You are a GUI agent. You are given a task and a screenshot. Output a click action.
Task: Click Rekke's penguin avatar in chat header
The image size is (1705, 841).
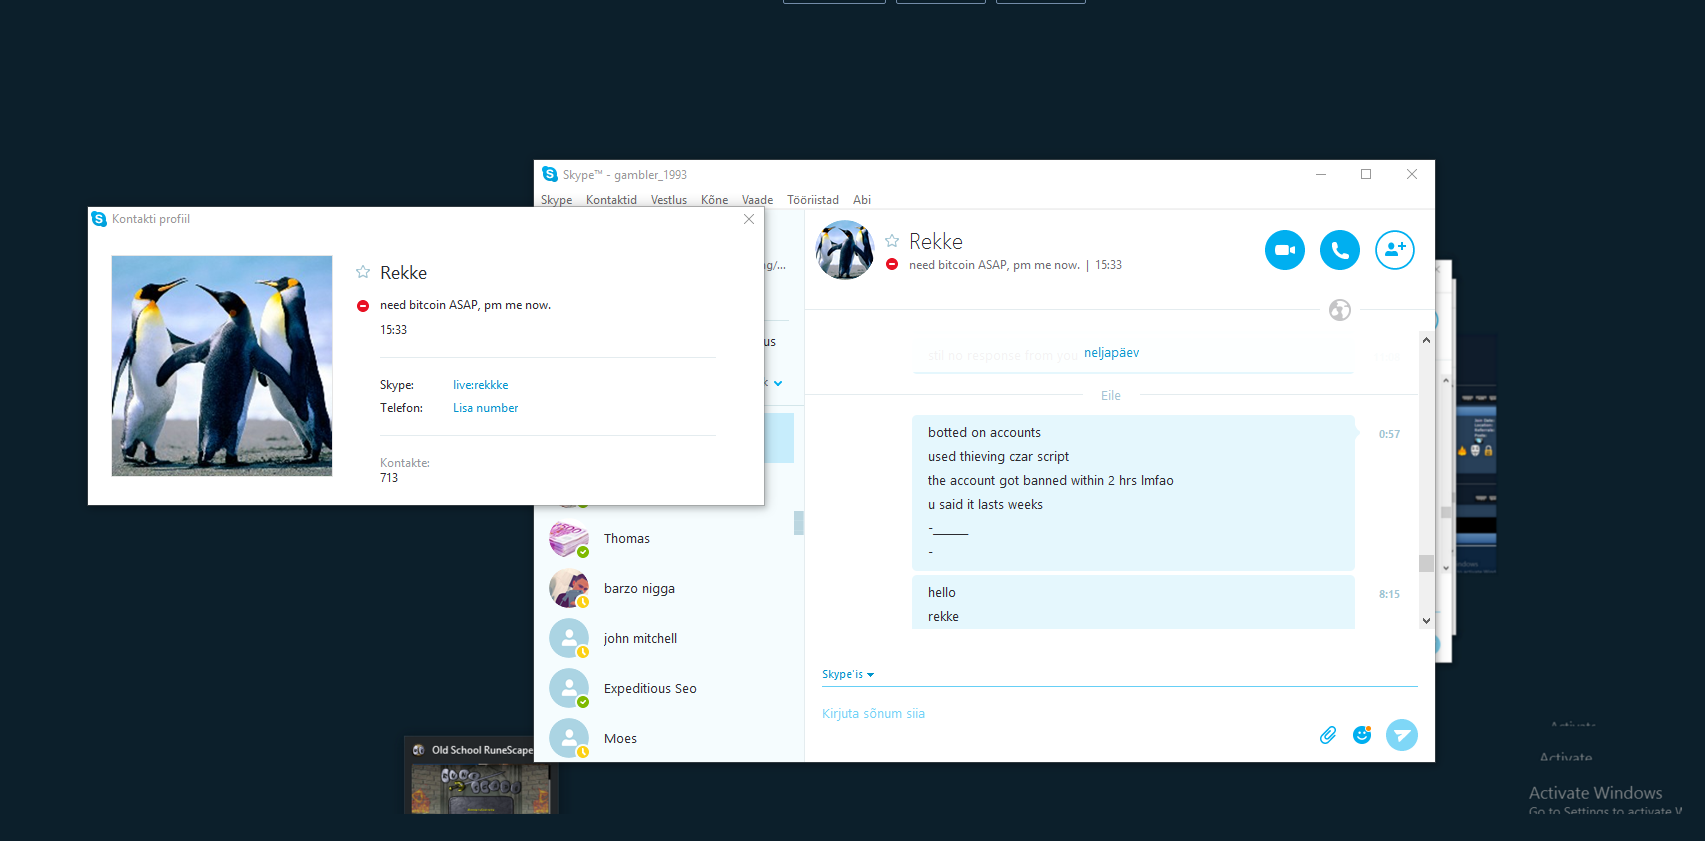pos(845,250)
